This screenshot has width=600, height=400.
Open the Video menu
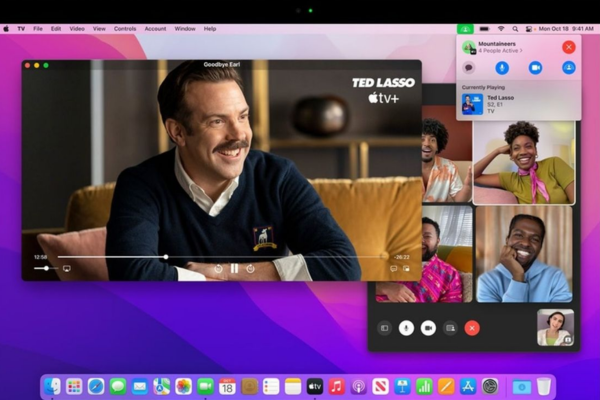(x=77, y=29)
